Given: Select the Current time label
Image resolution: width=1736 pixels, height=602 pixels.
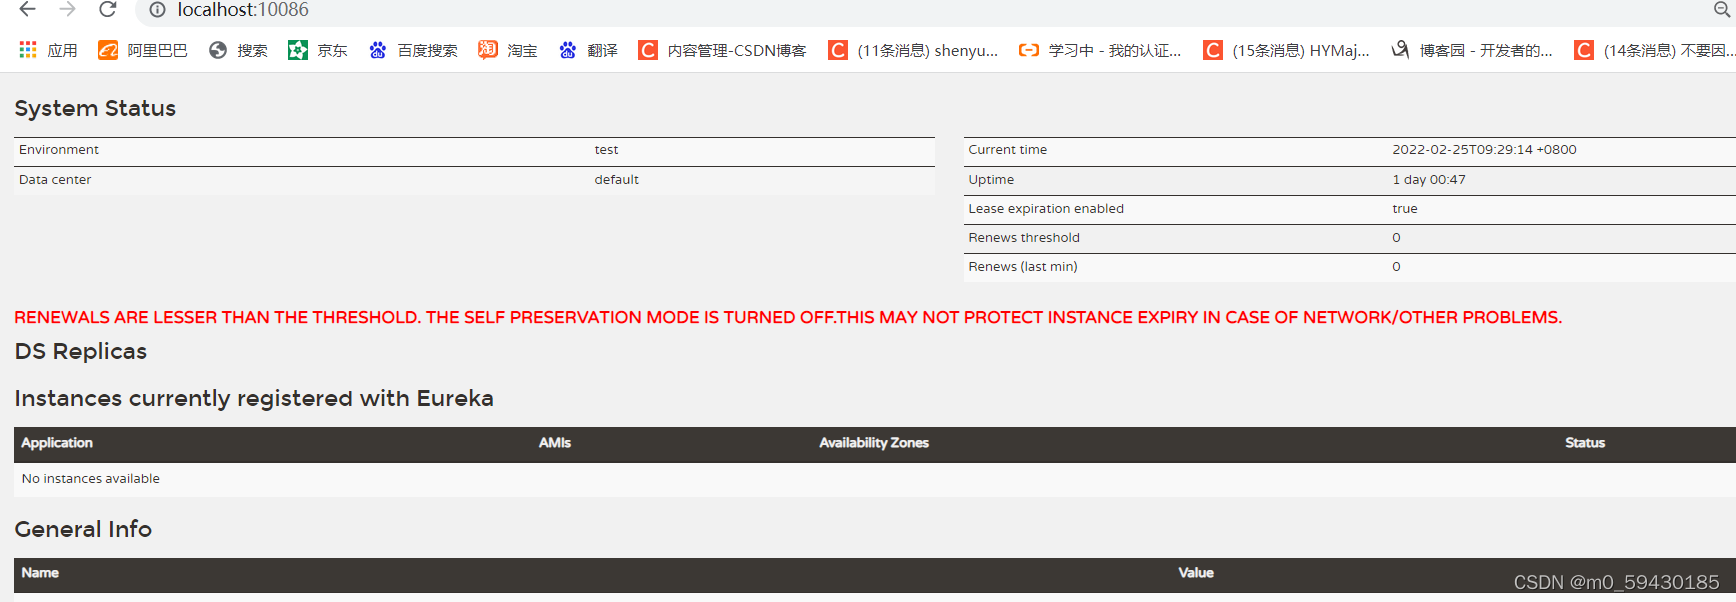Looking at the screenshot, I should (1007, 150).
